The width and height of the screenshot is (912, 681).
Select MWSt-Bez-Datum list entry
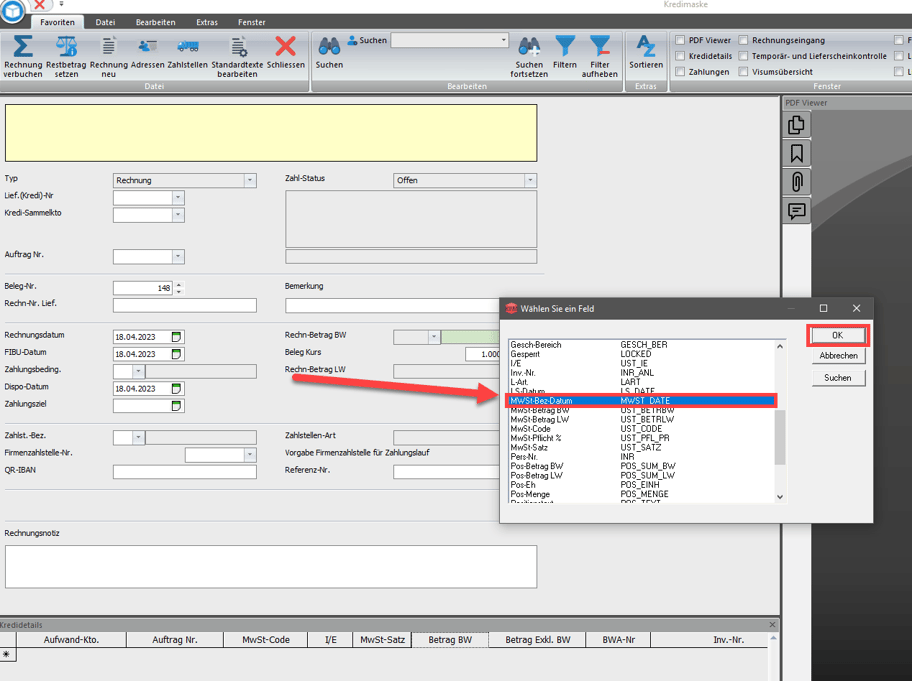click(x=642, y=401)
